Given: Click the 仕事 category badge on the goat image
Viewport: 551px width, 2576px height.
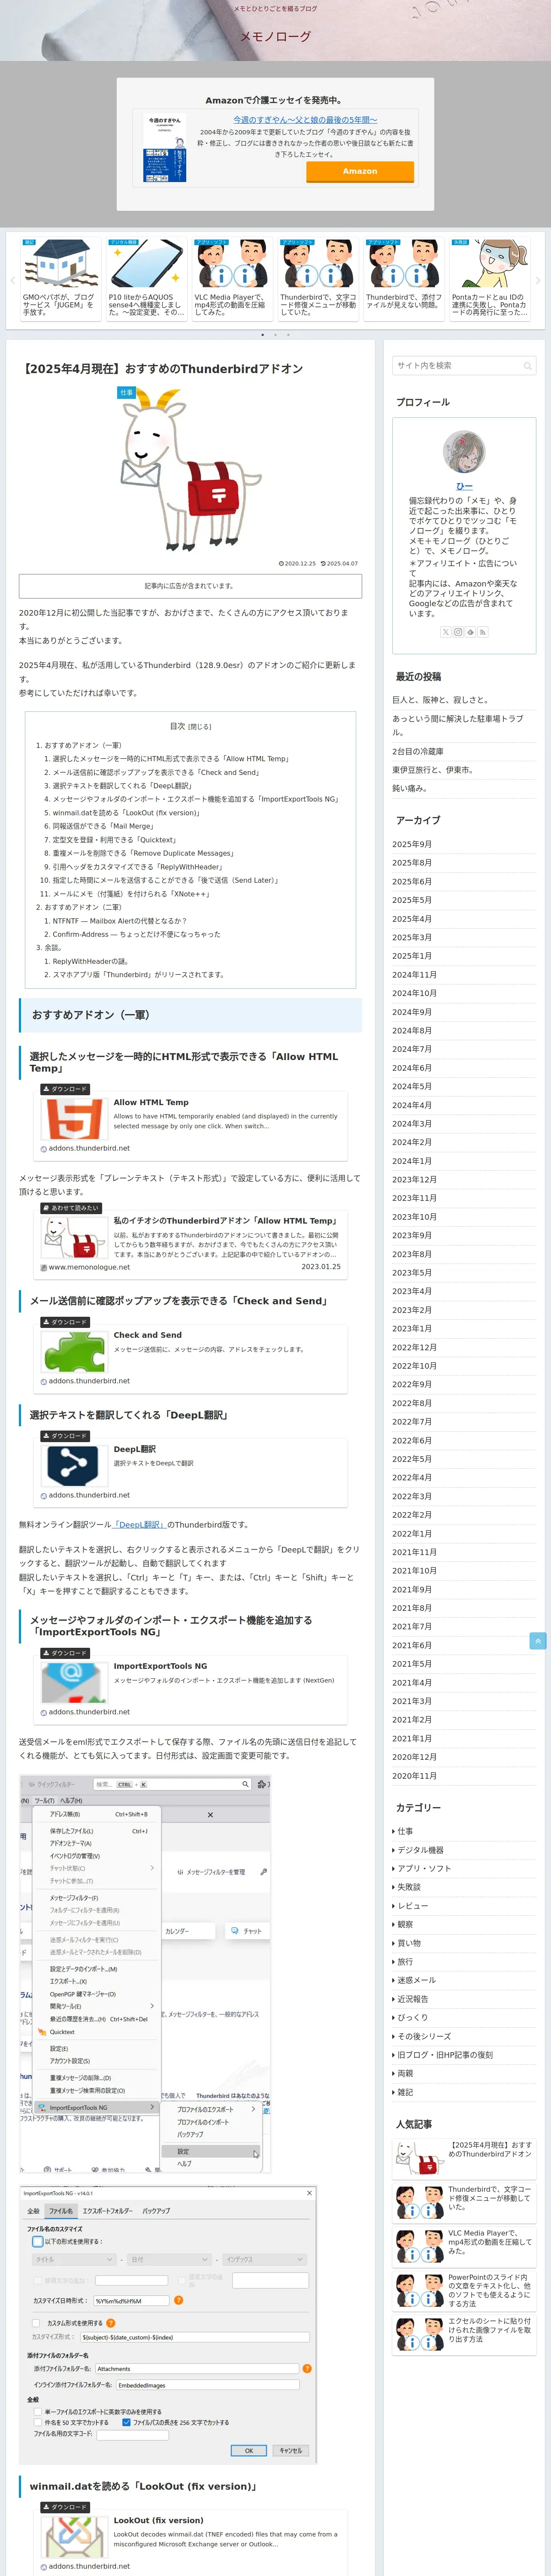Looking at the screenshot, I should tap(126, 392).
